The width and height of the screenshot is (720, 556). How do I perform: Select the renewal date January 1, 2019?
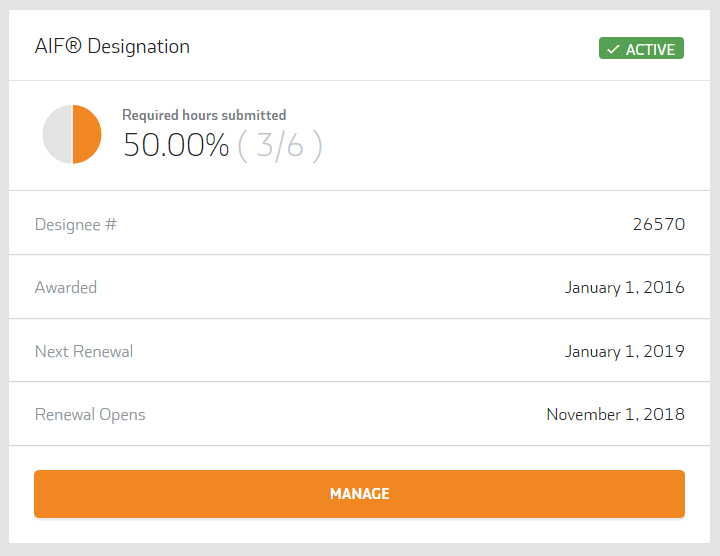624,351
